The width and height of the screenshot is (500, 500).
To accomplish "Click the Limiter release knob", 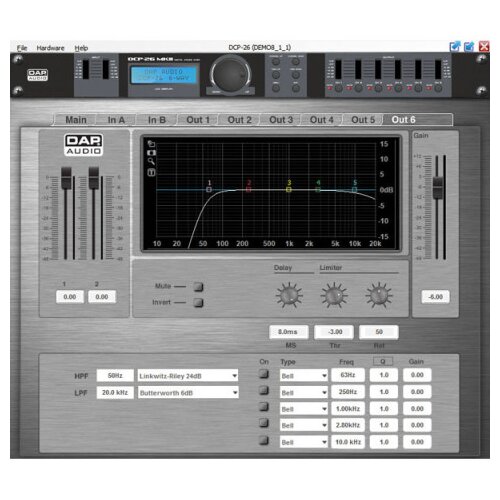I will [379, 295].
